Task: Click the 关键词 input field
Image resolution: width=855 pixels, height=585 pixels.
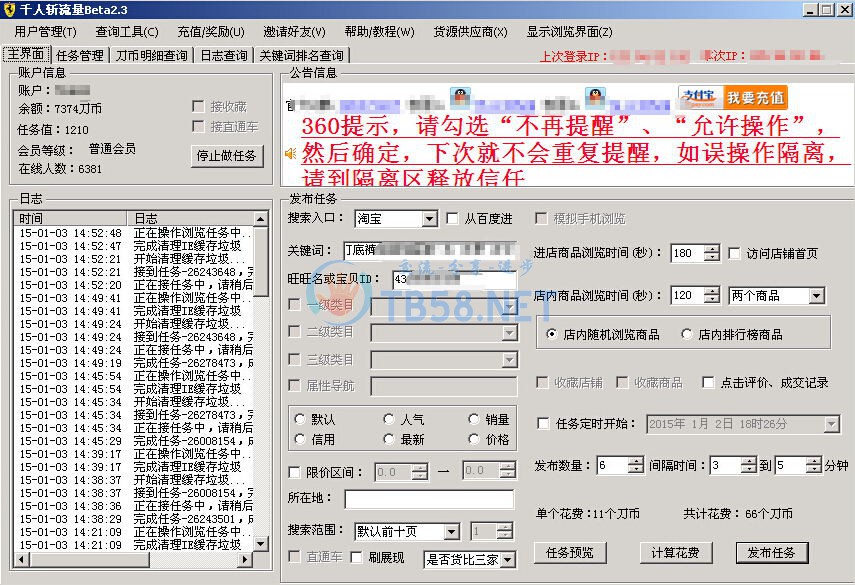Action: [x=429, y=250]
